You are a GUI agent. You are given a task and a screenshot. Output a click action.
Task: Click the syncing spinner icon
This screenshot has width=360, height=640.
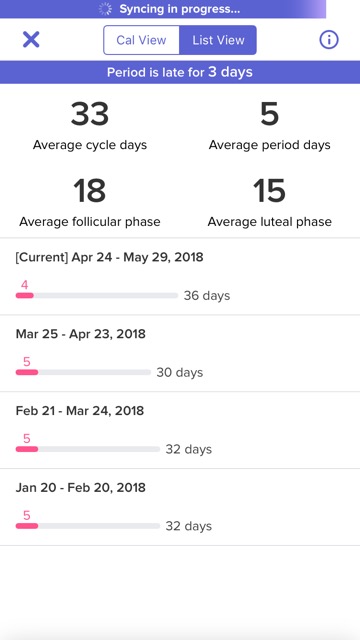point(105,9)
